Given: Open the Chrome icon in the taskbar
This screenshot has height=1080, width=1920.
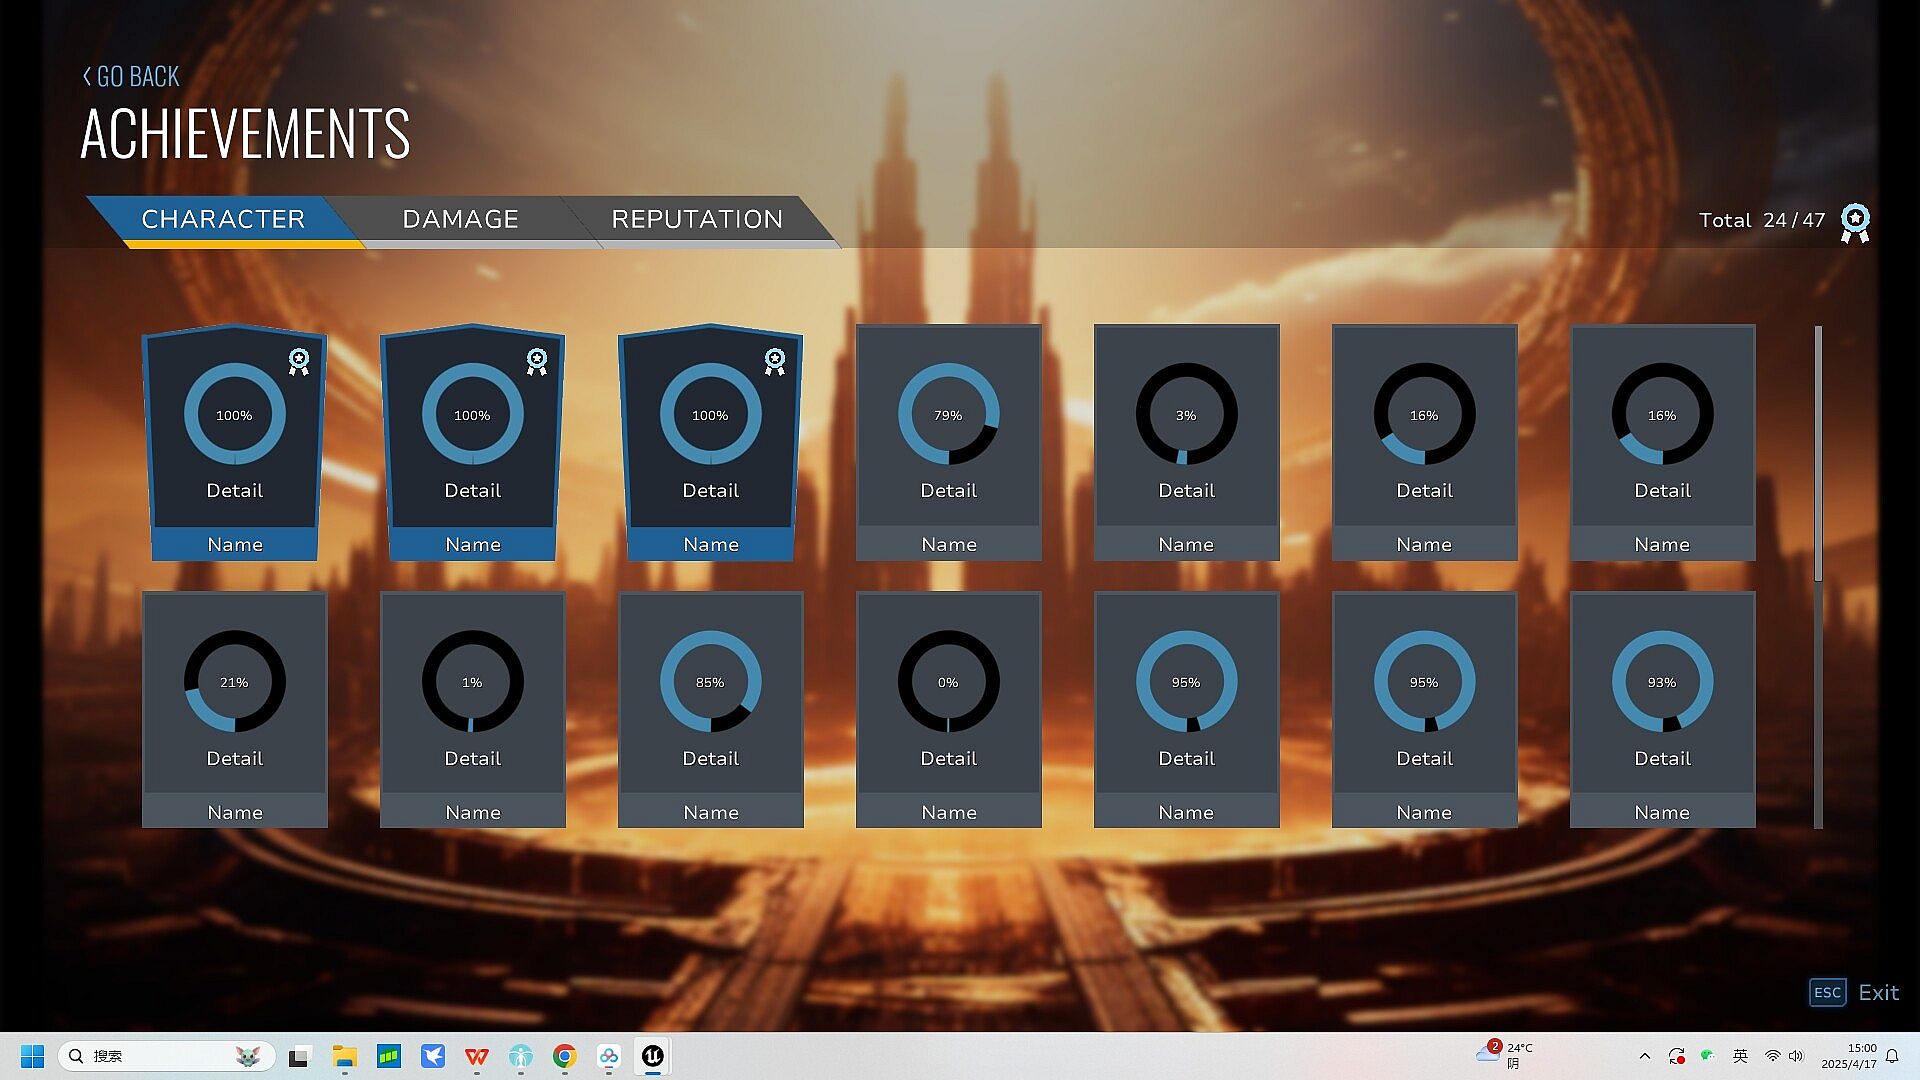Looking at the screenshot, I should (565, 1056).
